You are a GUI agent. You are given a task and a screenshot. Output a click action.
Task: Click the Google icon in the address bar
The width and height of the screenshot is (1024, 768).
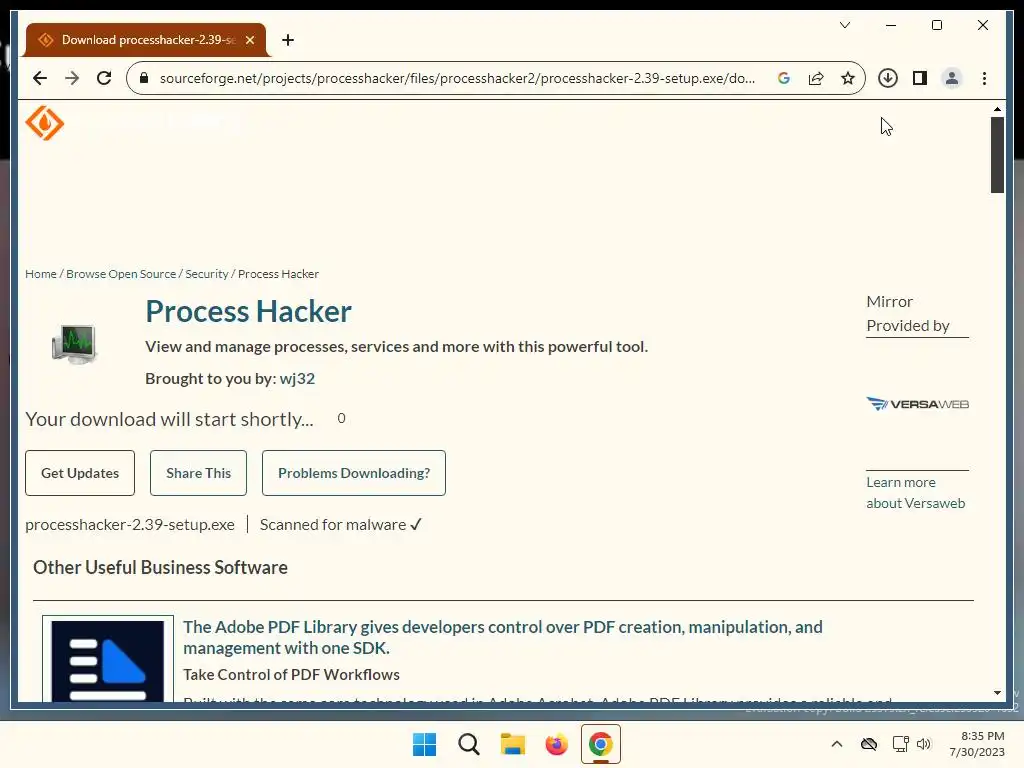click(x=784, y=78)
